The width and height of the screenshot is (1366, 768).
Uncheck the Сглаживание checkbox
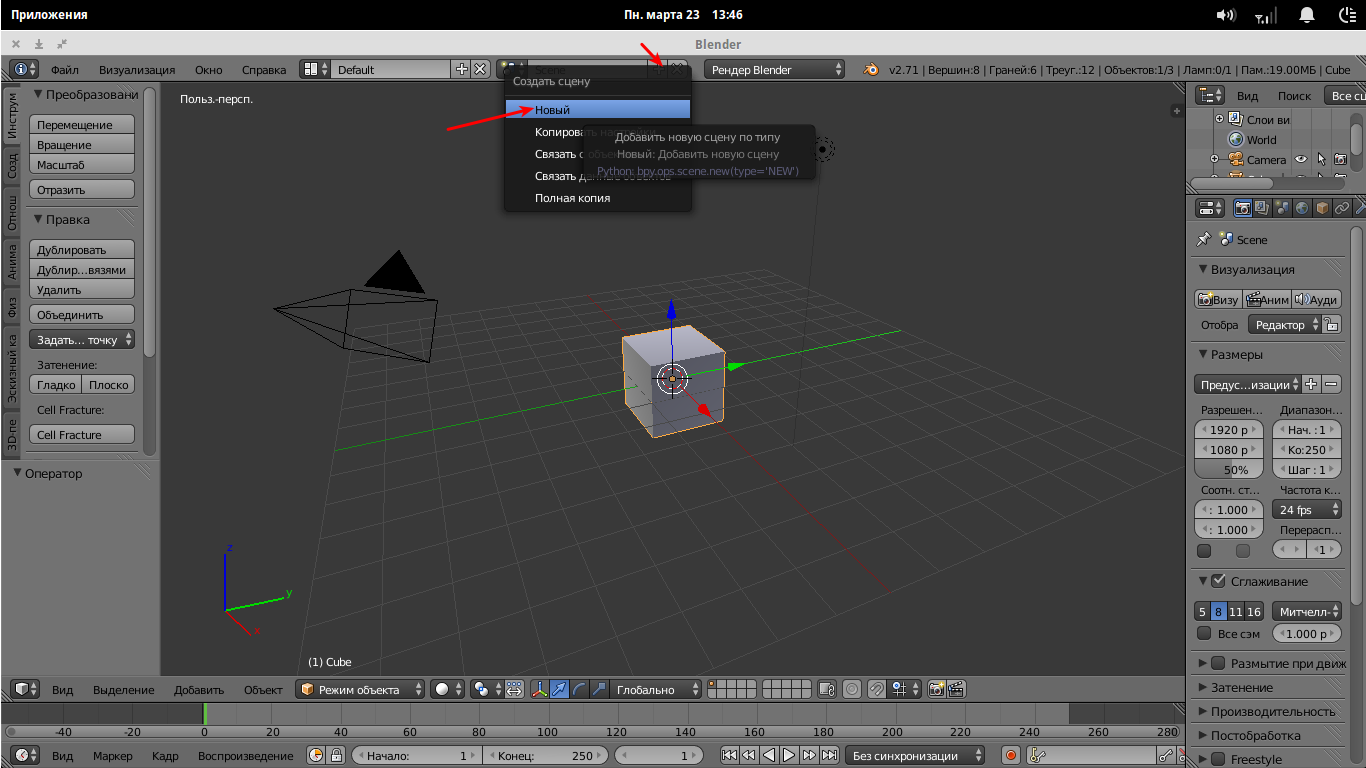pos(1218,581)
